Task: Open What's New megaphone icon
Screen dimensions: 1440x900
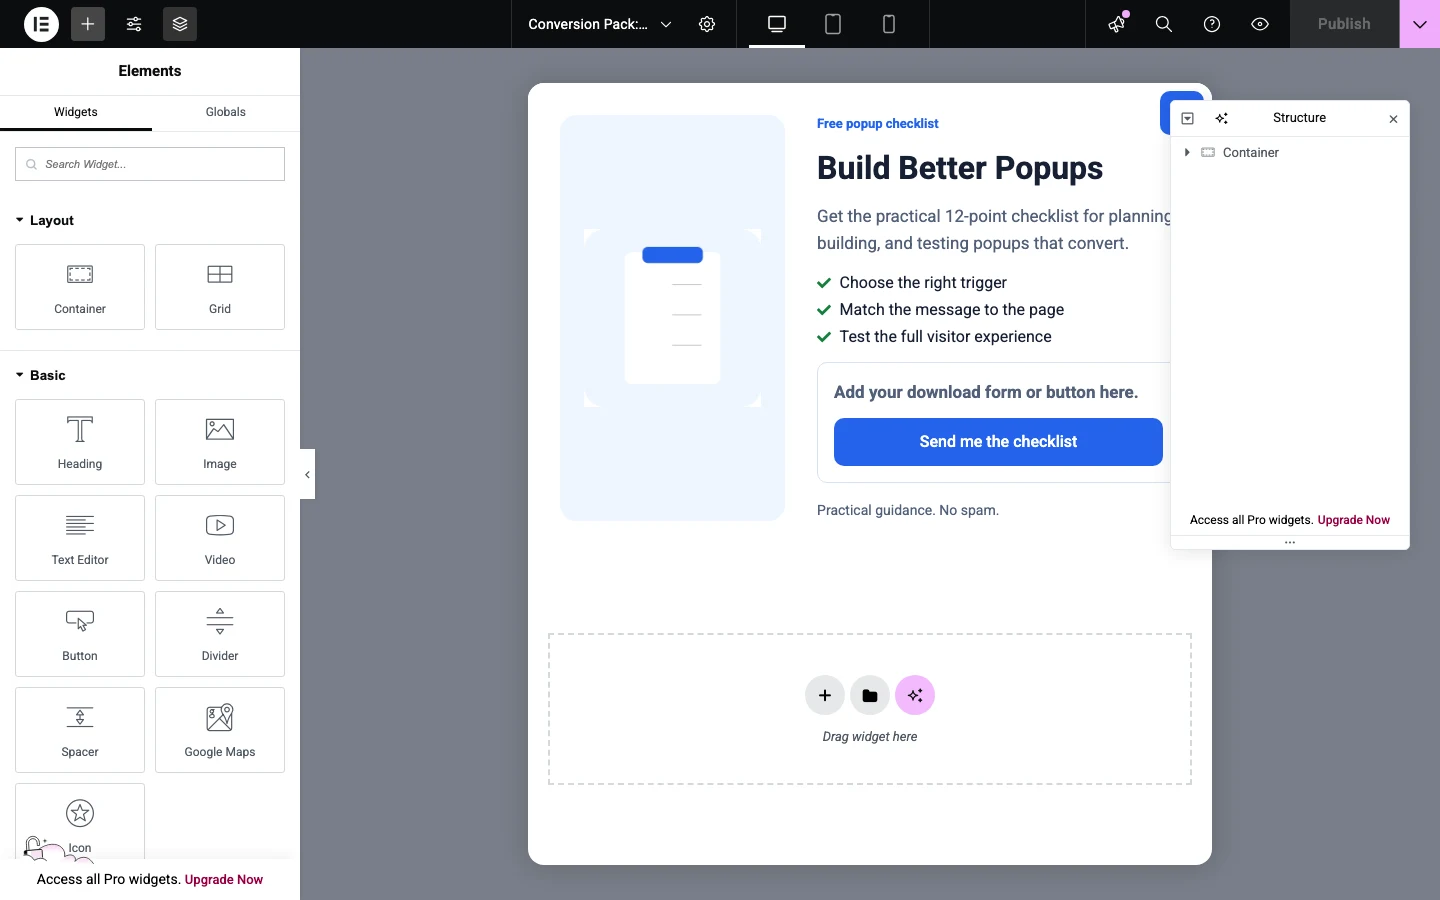Action: pos(1117,24)
